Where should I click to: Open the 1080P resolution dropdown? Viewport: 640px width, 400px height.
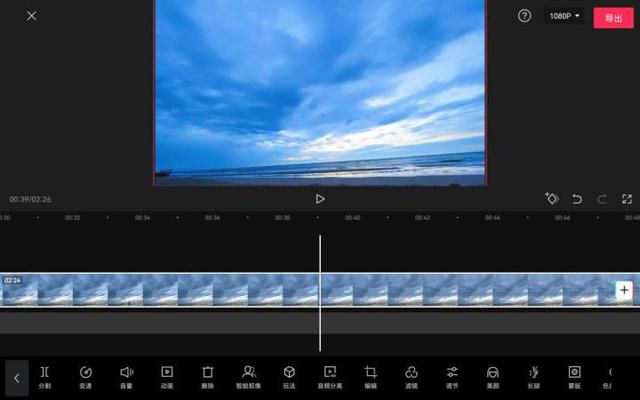pos(564,16)
